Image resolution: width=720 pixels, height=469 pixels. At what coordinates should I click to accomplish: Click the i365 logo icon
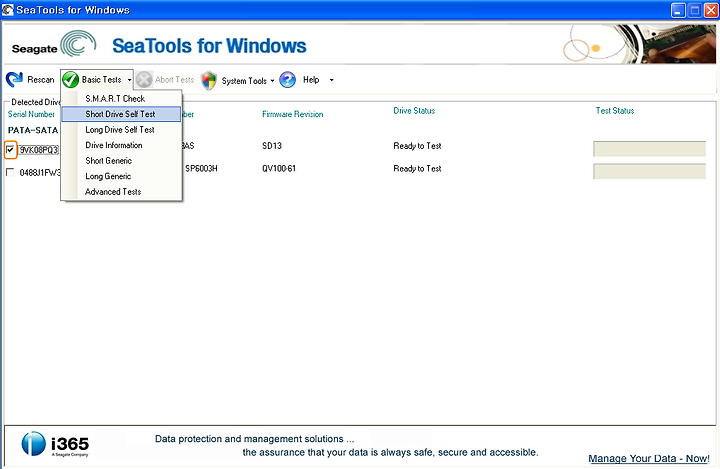click(x=34, y=444)
